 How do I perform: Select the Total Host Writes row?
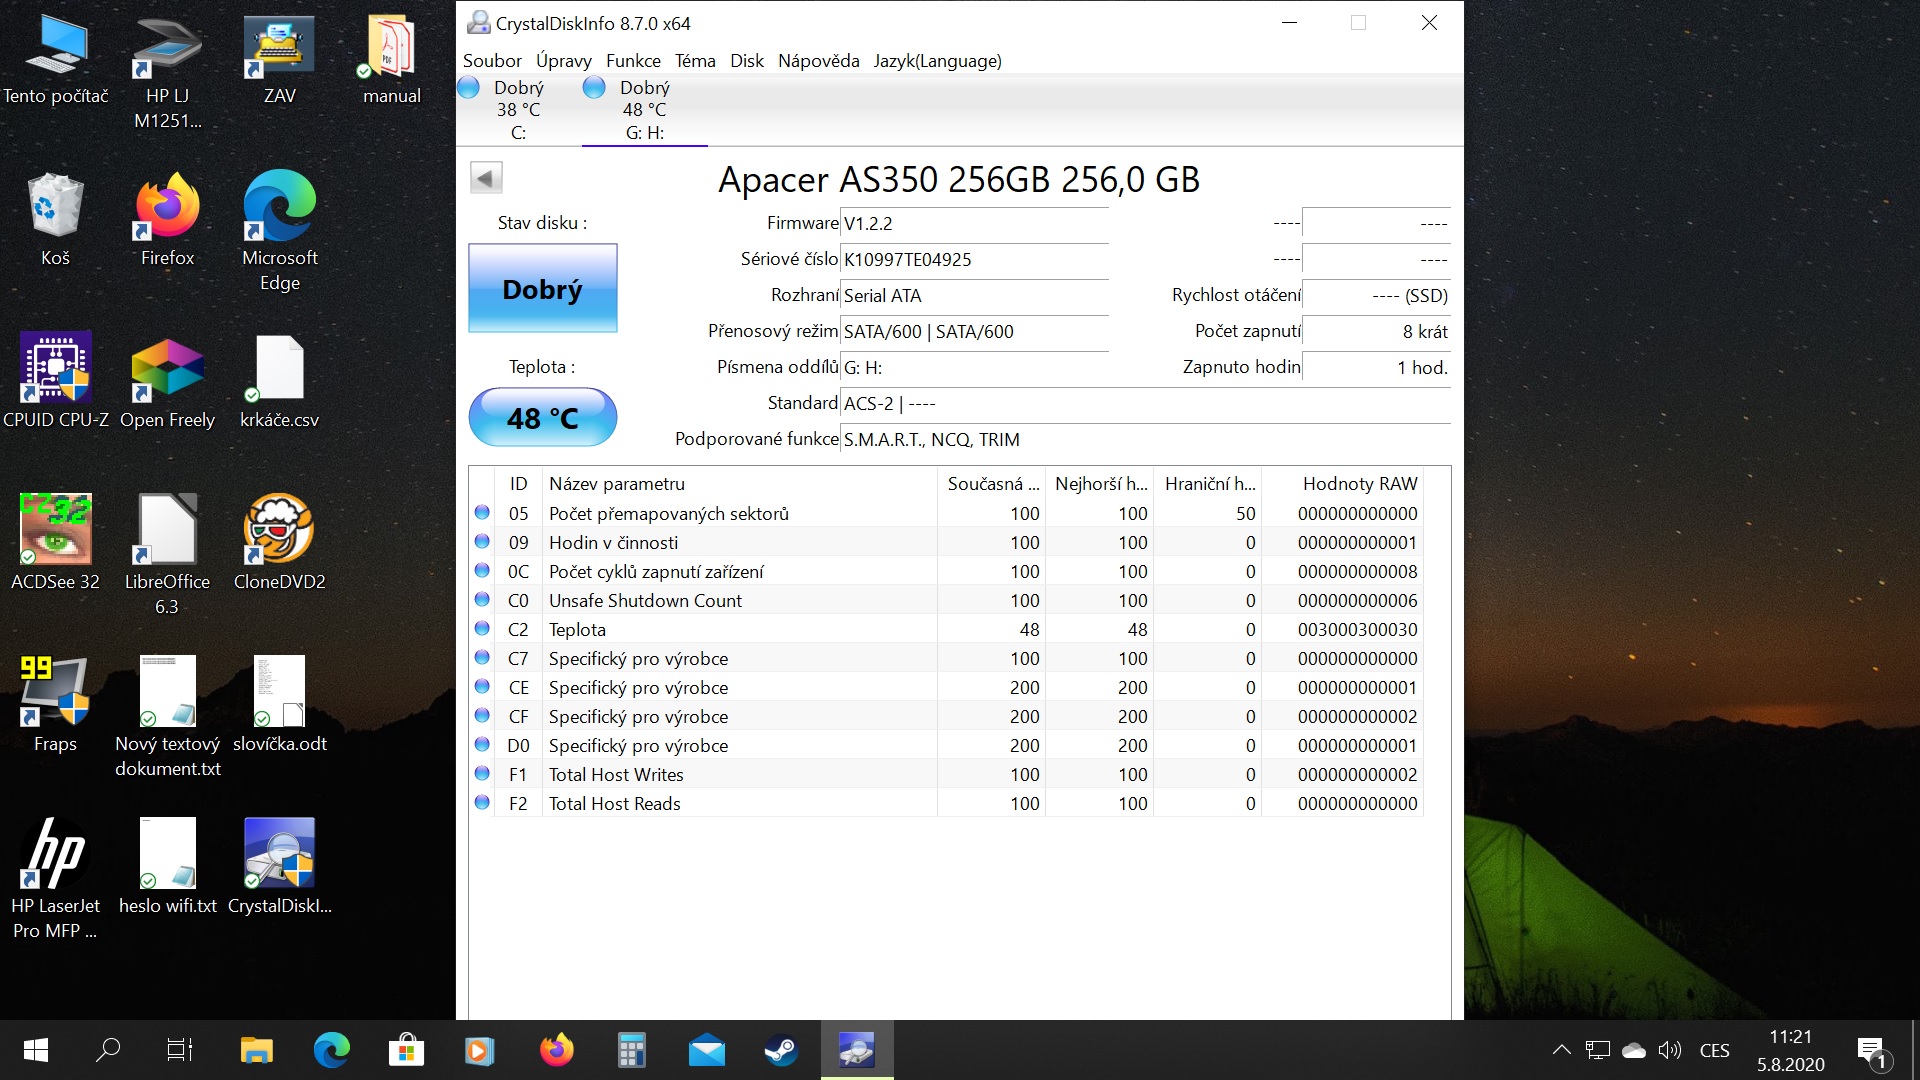[x=616, y=774]
